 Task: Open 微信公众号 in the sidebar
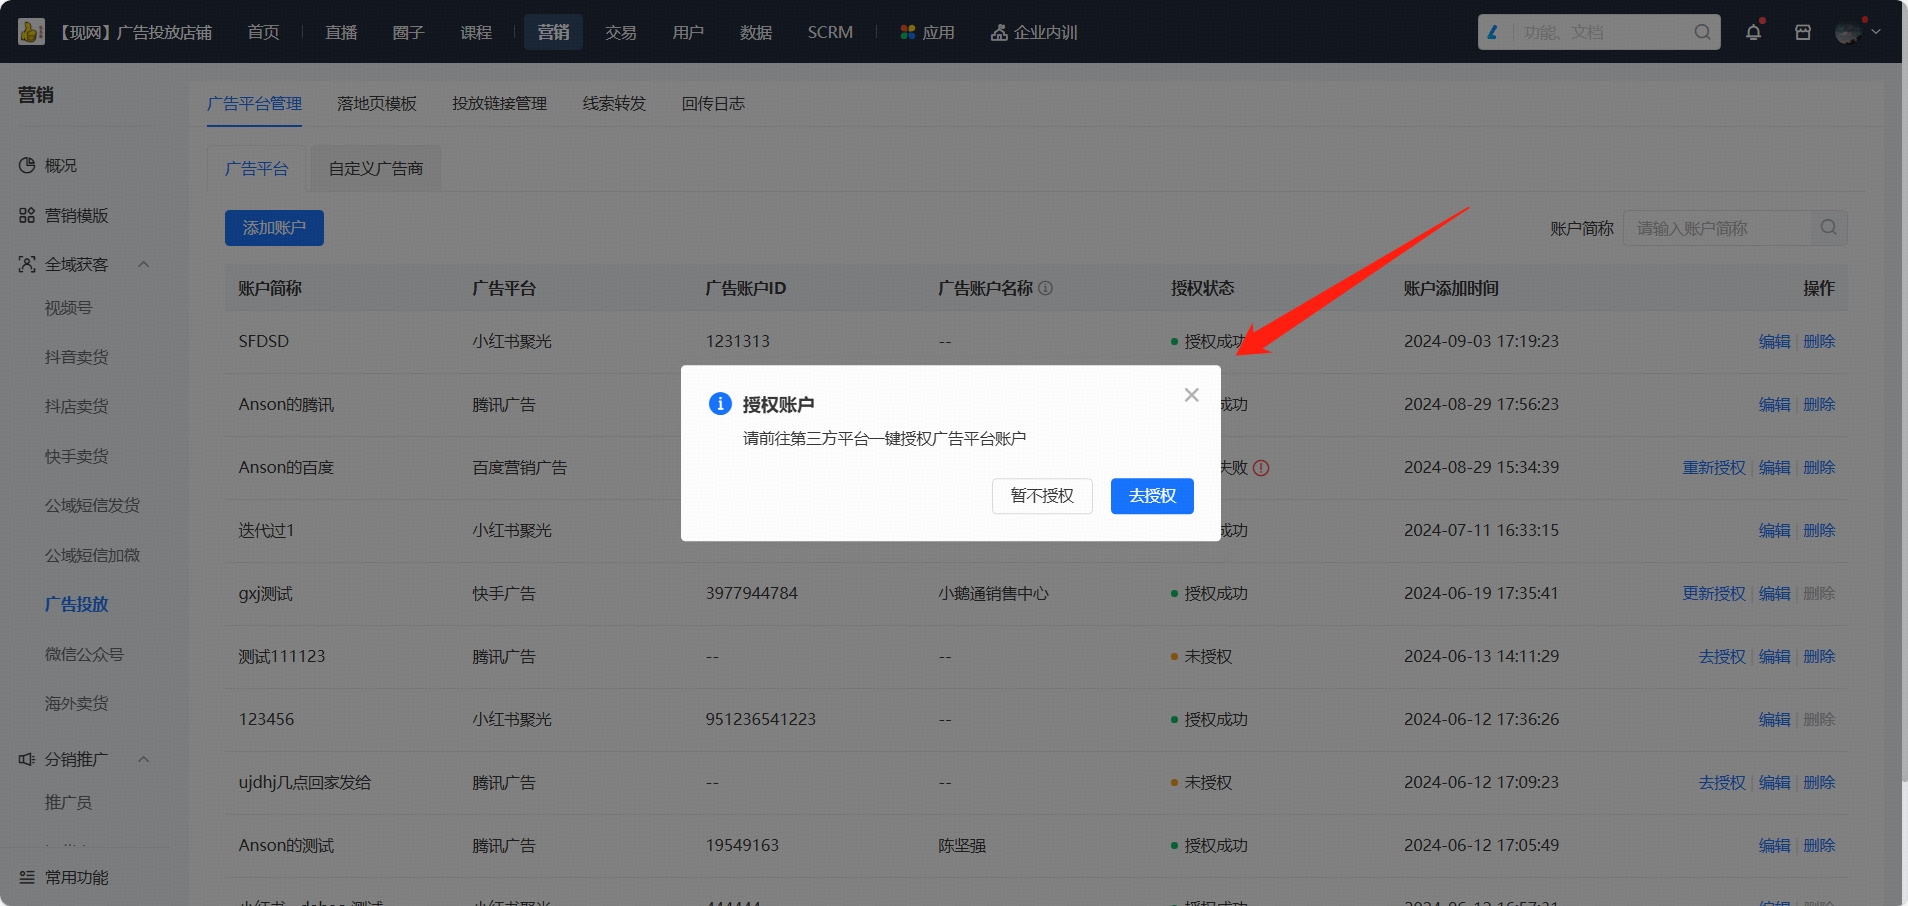(x=84, y=654)
